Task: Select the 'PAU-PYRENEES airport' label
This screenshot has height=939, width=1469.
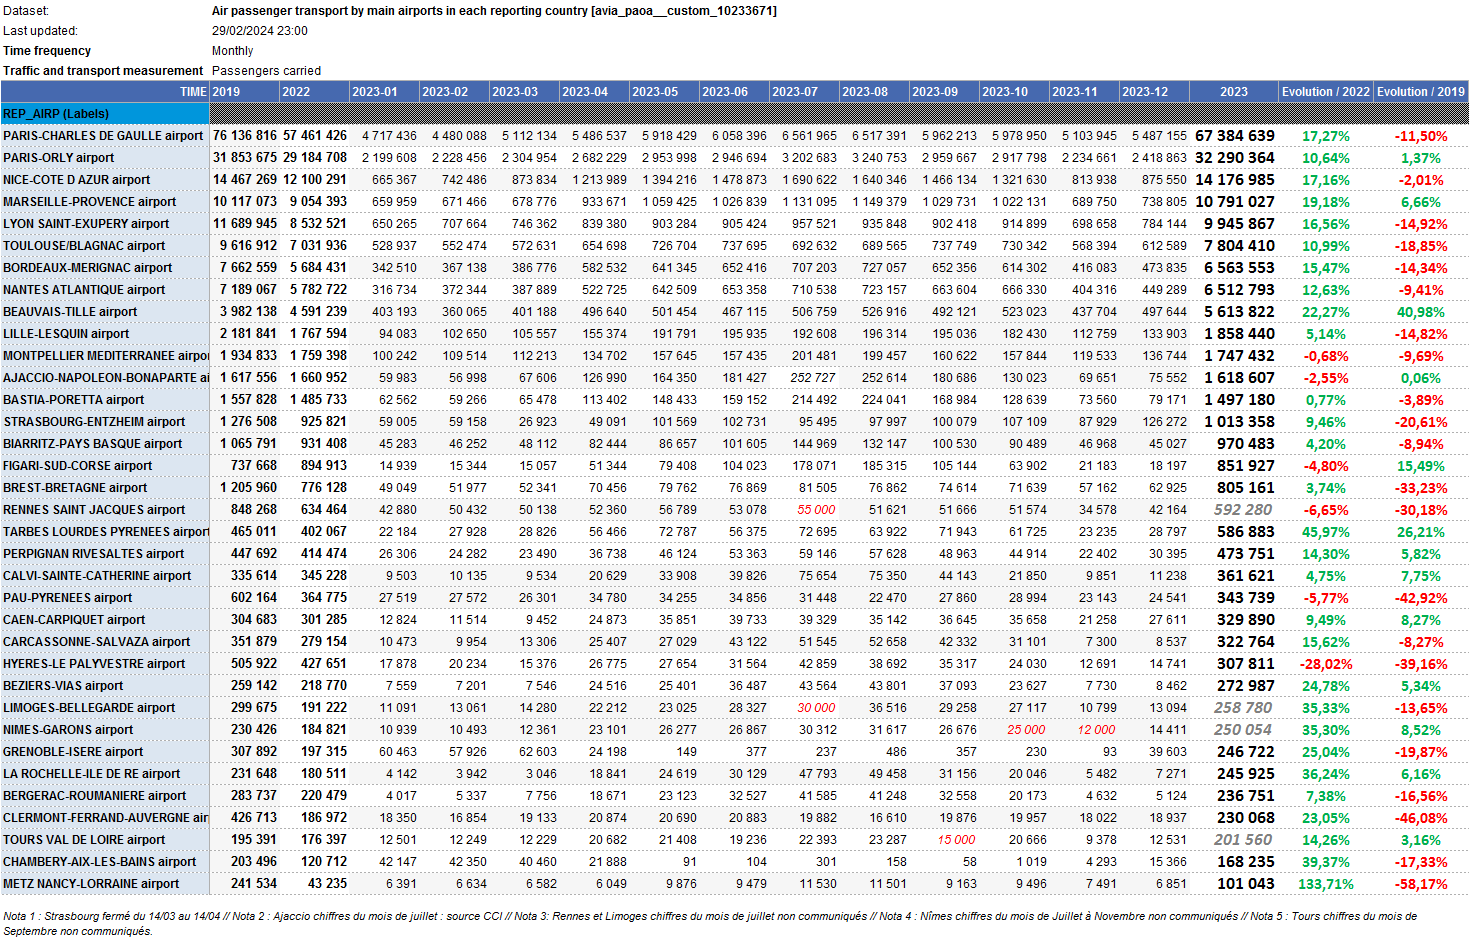Action: click(68, 597)
